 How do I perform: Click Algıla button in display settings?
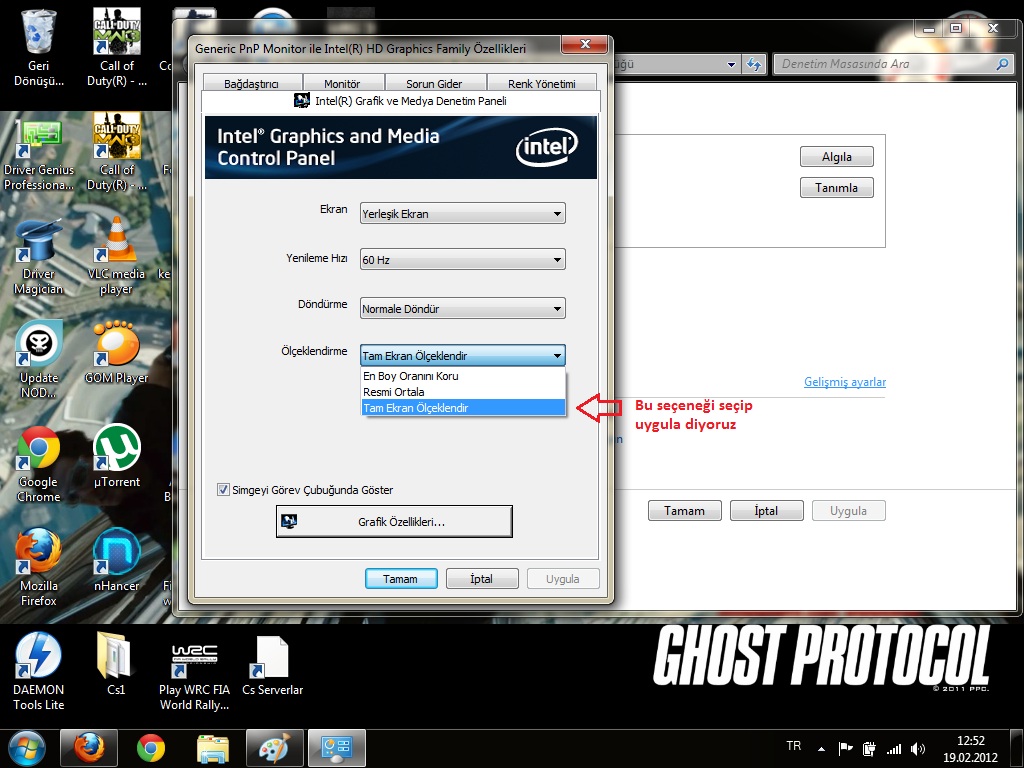click(837, 157)
